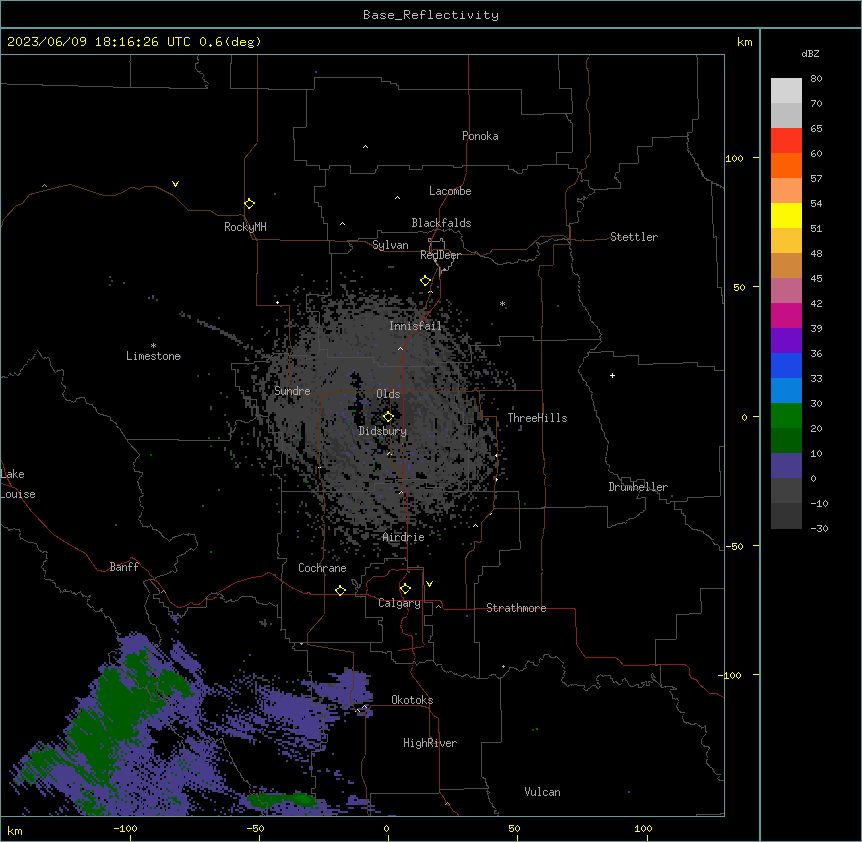
Task: Select the Didsbury label
Action: tap(383, 431)
